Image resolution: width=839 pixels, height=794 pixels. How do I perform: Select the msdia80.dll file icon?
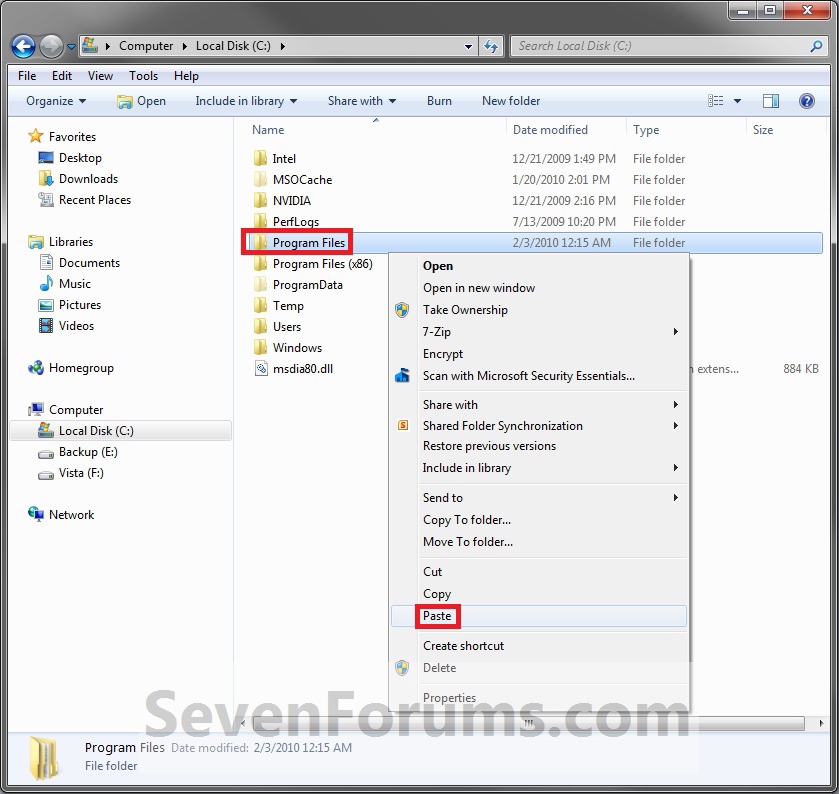click(261, 369)
